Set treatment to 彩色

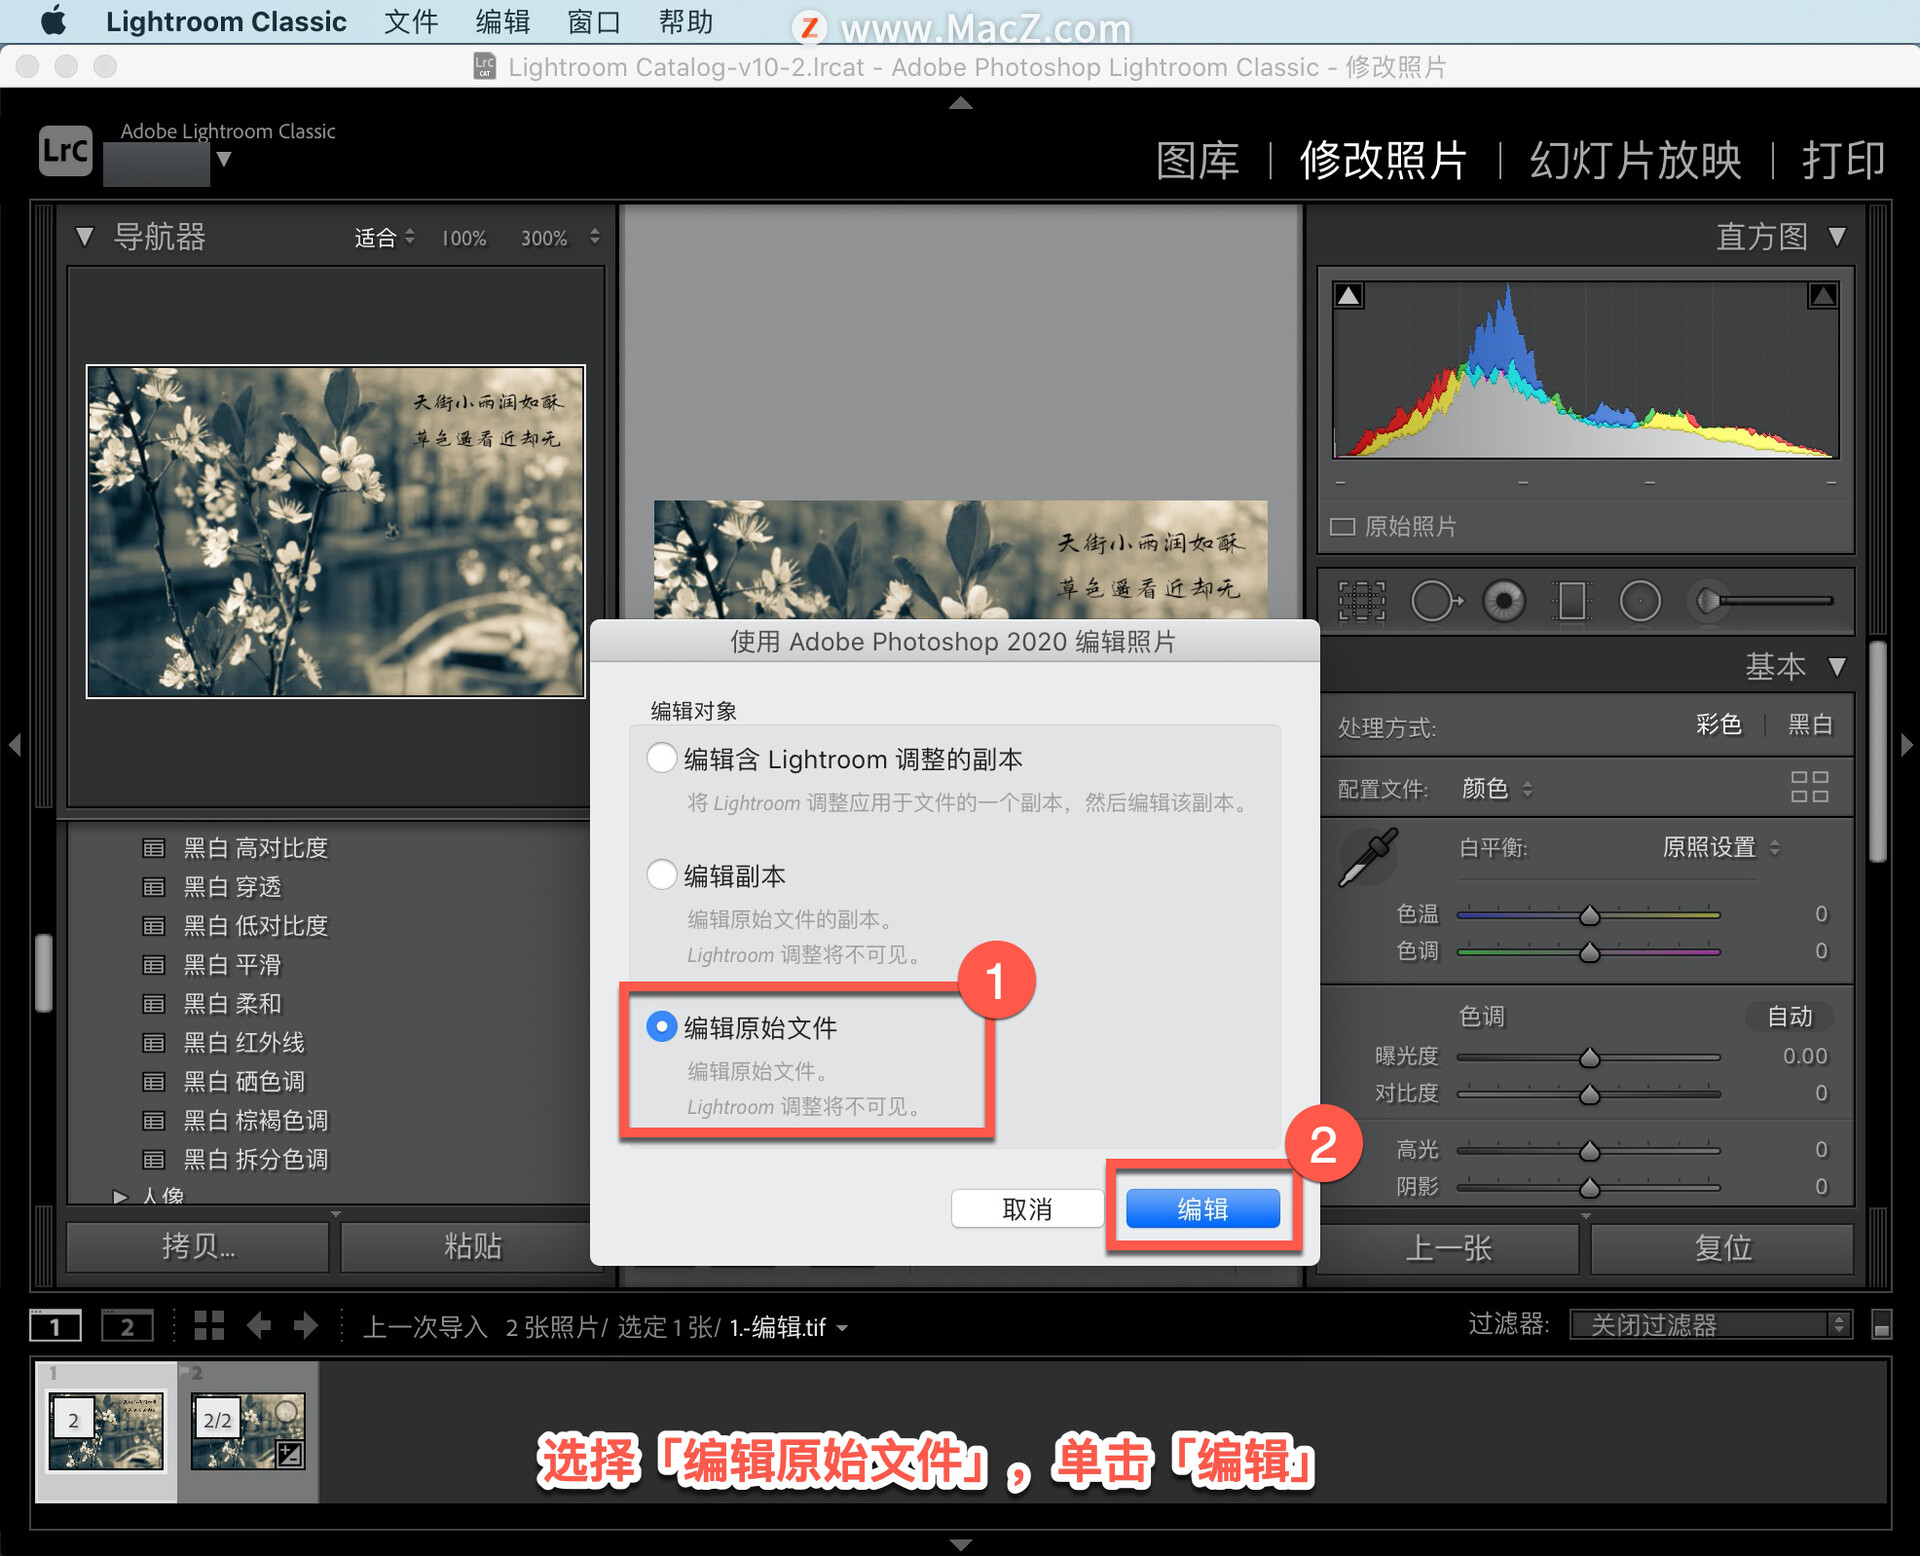point(1719,725)
